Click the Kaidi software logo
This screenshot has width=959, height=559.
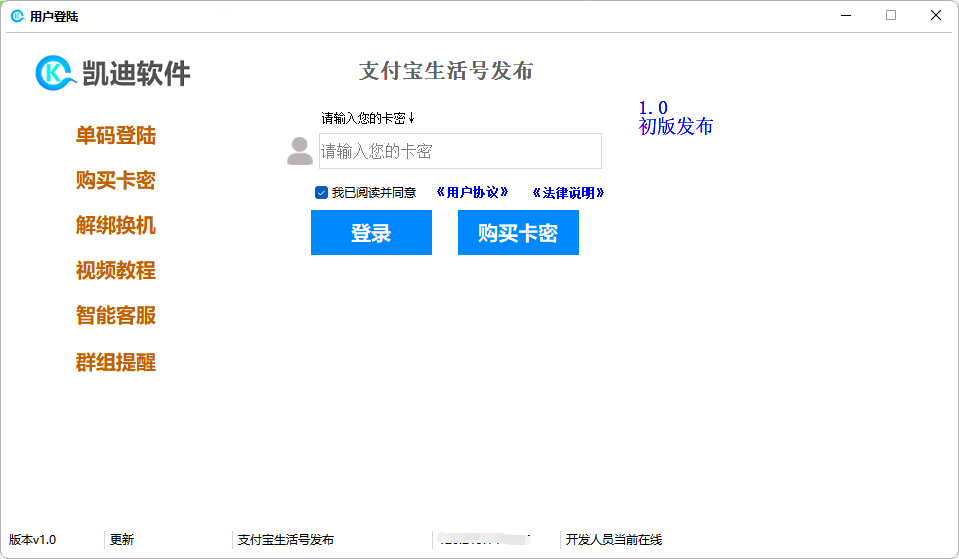pyautogui.click(x=113, y=73)
